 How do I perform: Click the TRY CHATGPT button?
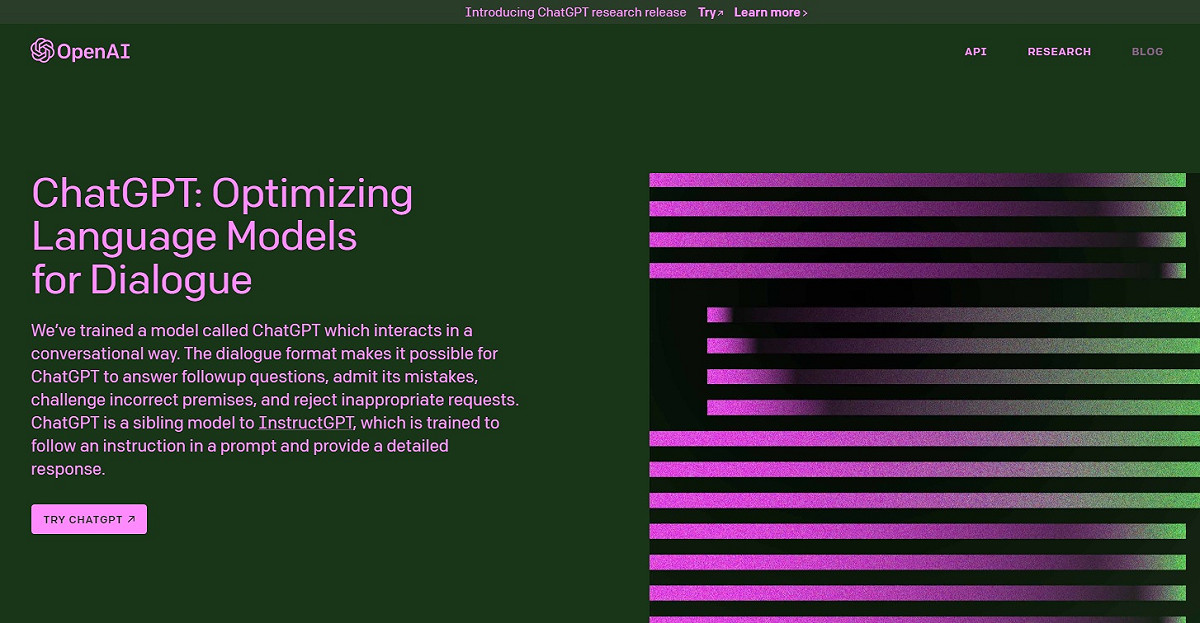(89, 519)
